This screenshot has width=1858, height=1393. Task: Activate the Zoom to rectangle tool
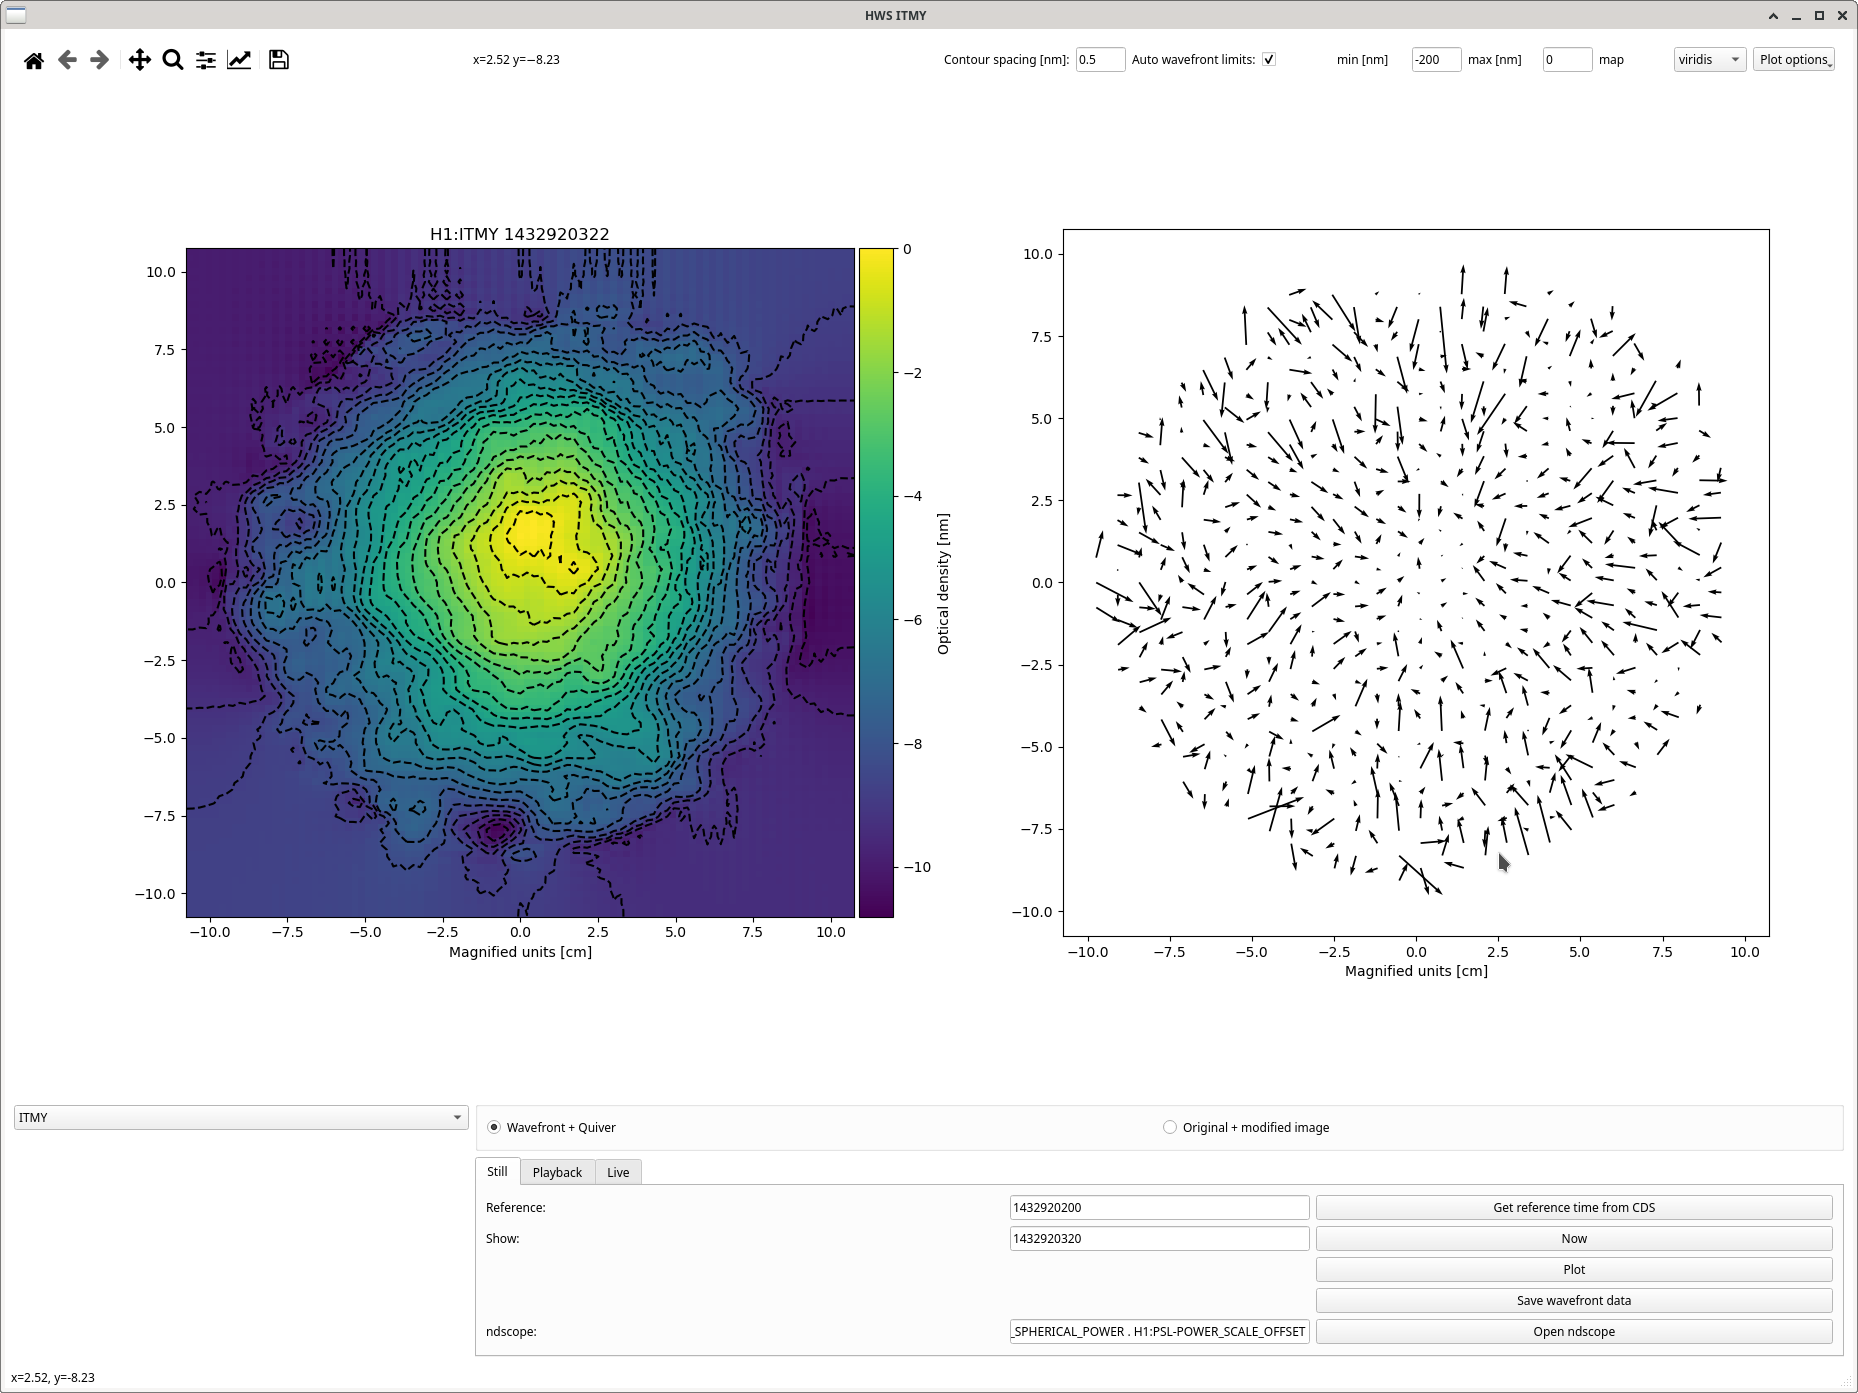(173, 60)
